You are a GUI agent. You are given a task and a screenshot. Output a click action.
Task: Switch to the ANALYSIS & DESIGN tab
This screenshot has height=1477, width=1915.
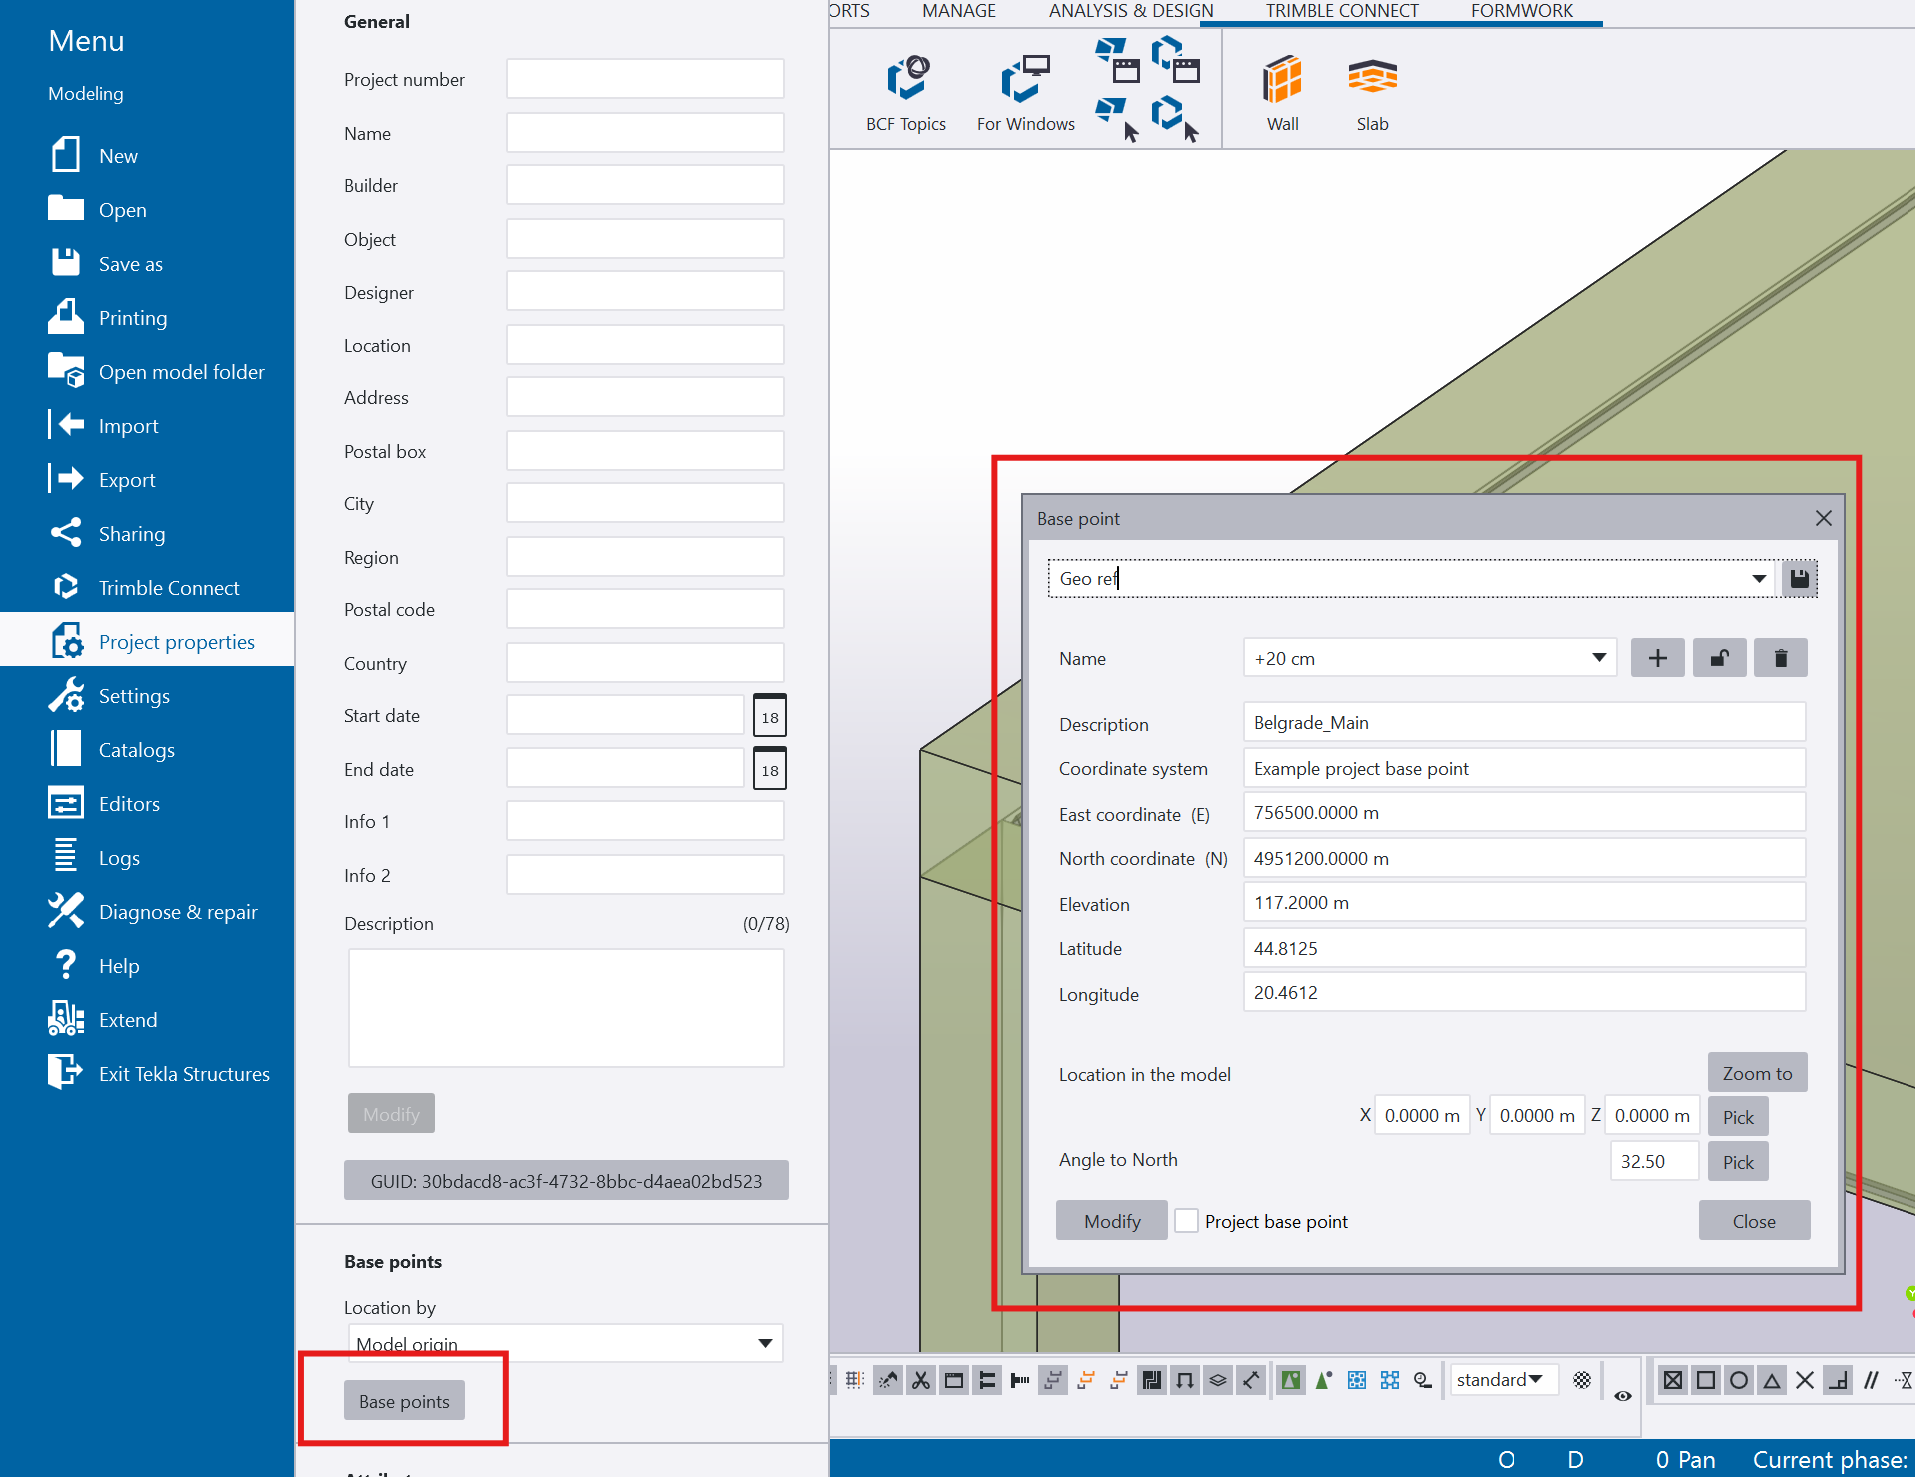[1131, 11]
